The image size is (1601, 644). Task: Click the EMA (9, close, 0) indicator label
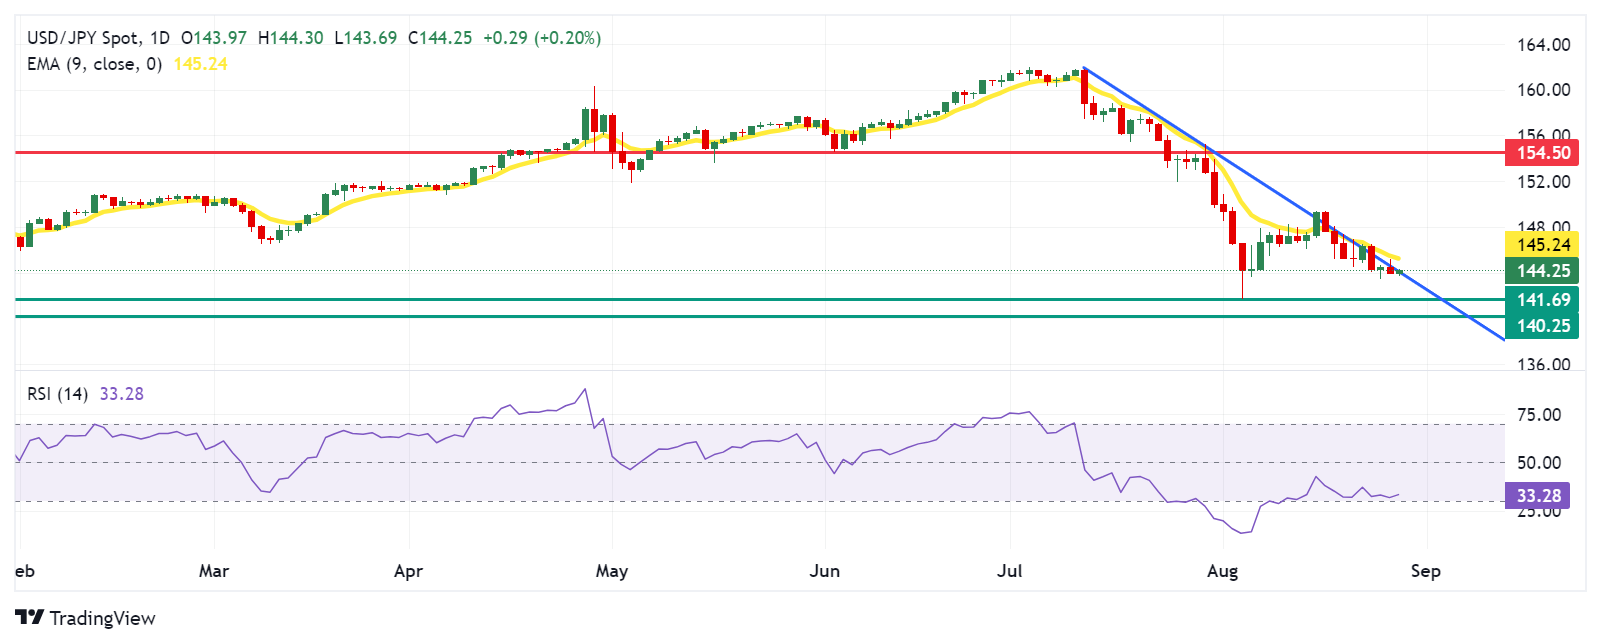[94, 64]
